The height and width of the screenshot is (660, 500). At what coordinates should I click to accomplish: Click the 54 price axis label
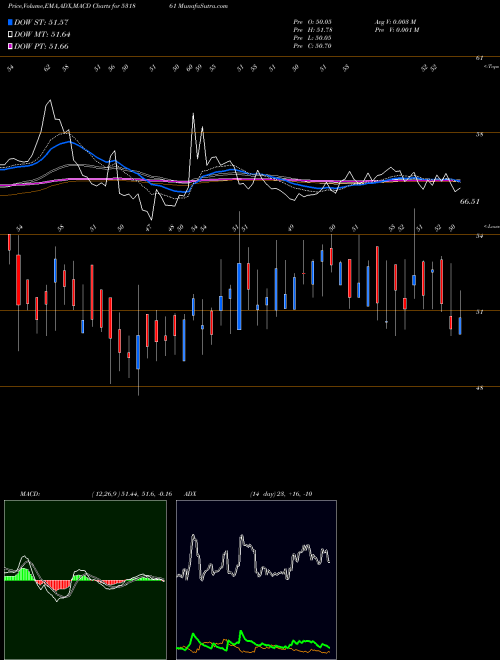(x=479, y=236)
